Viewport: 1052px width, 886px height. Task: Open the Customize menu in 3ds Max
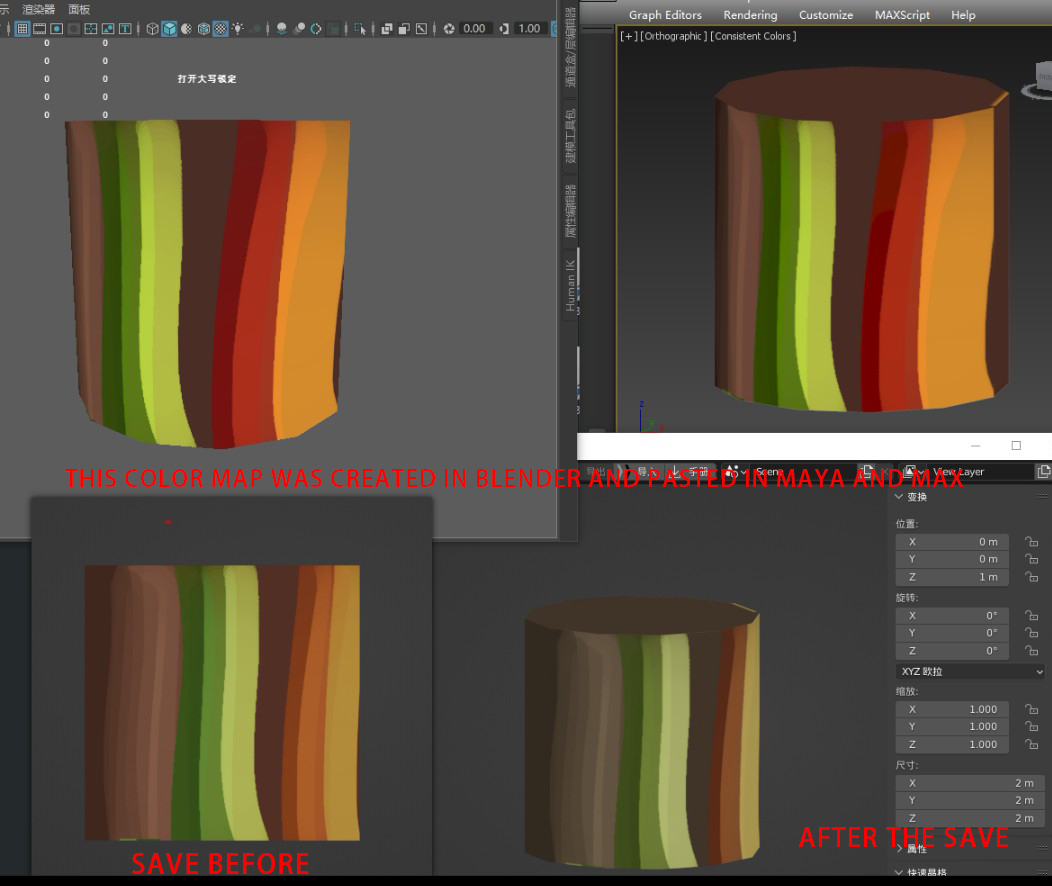click(x=826, y=15)
